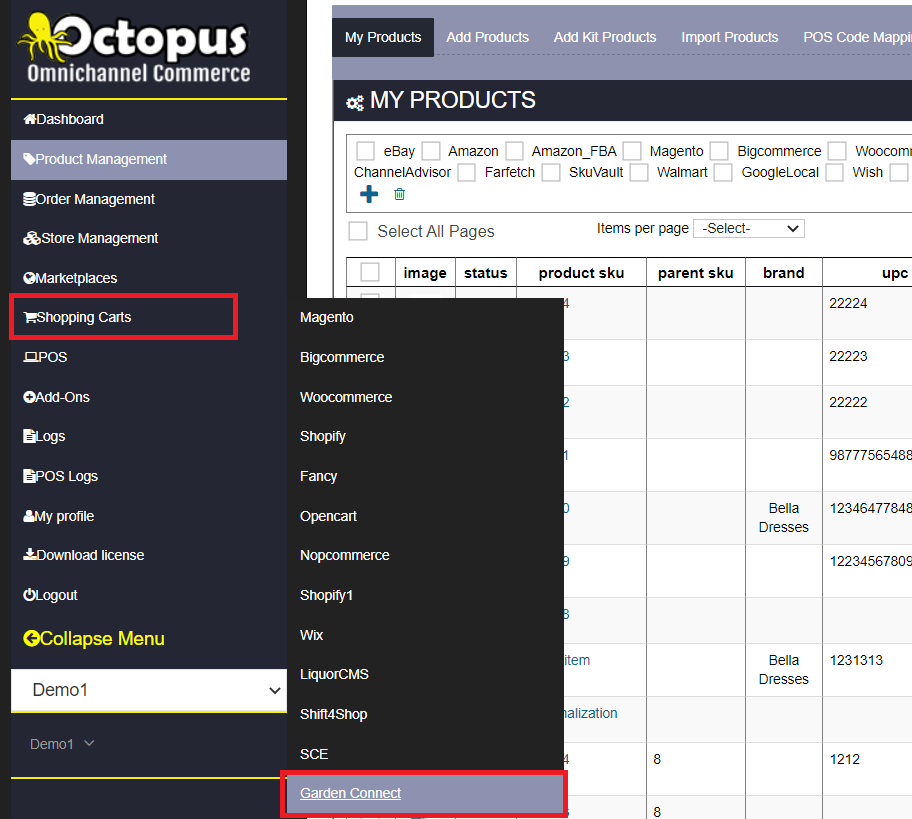Tick the eBay checkbox

point(365,151)
